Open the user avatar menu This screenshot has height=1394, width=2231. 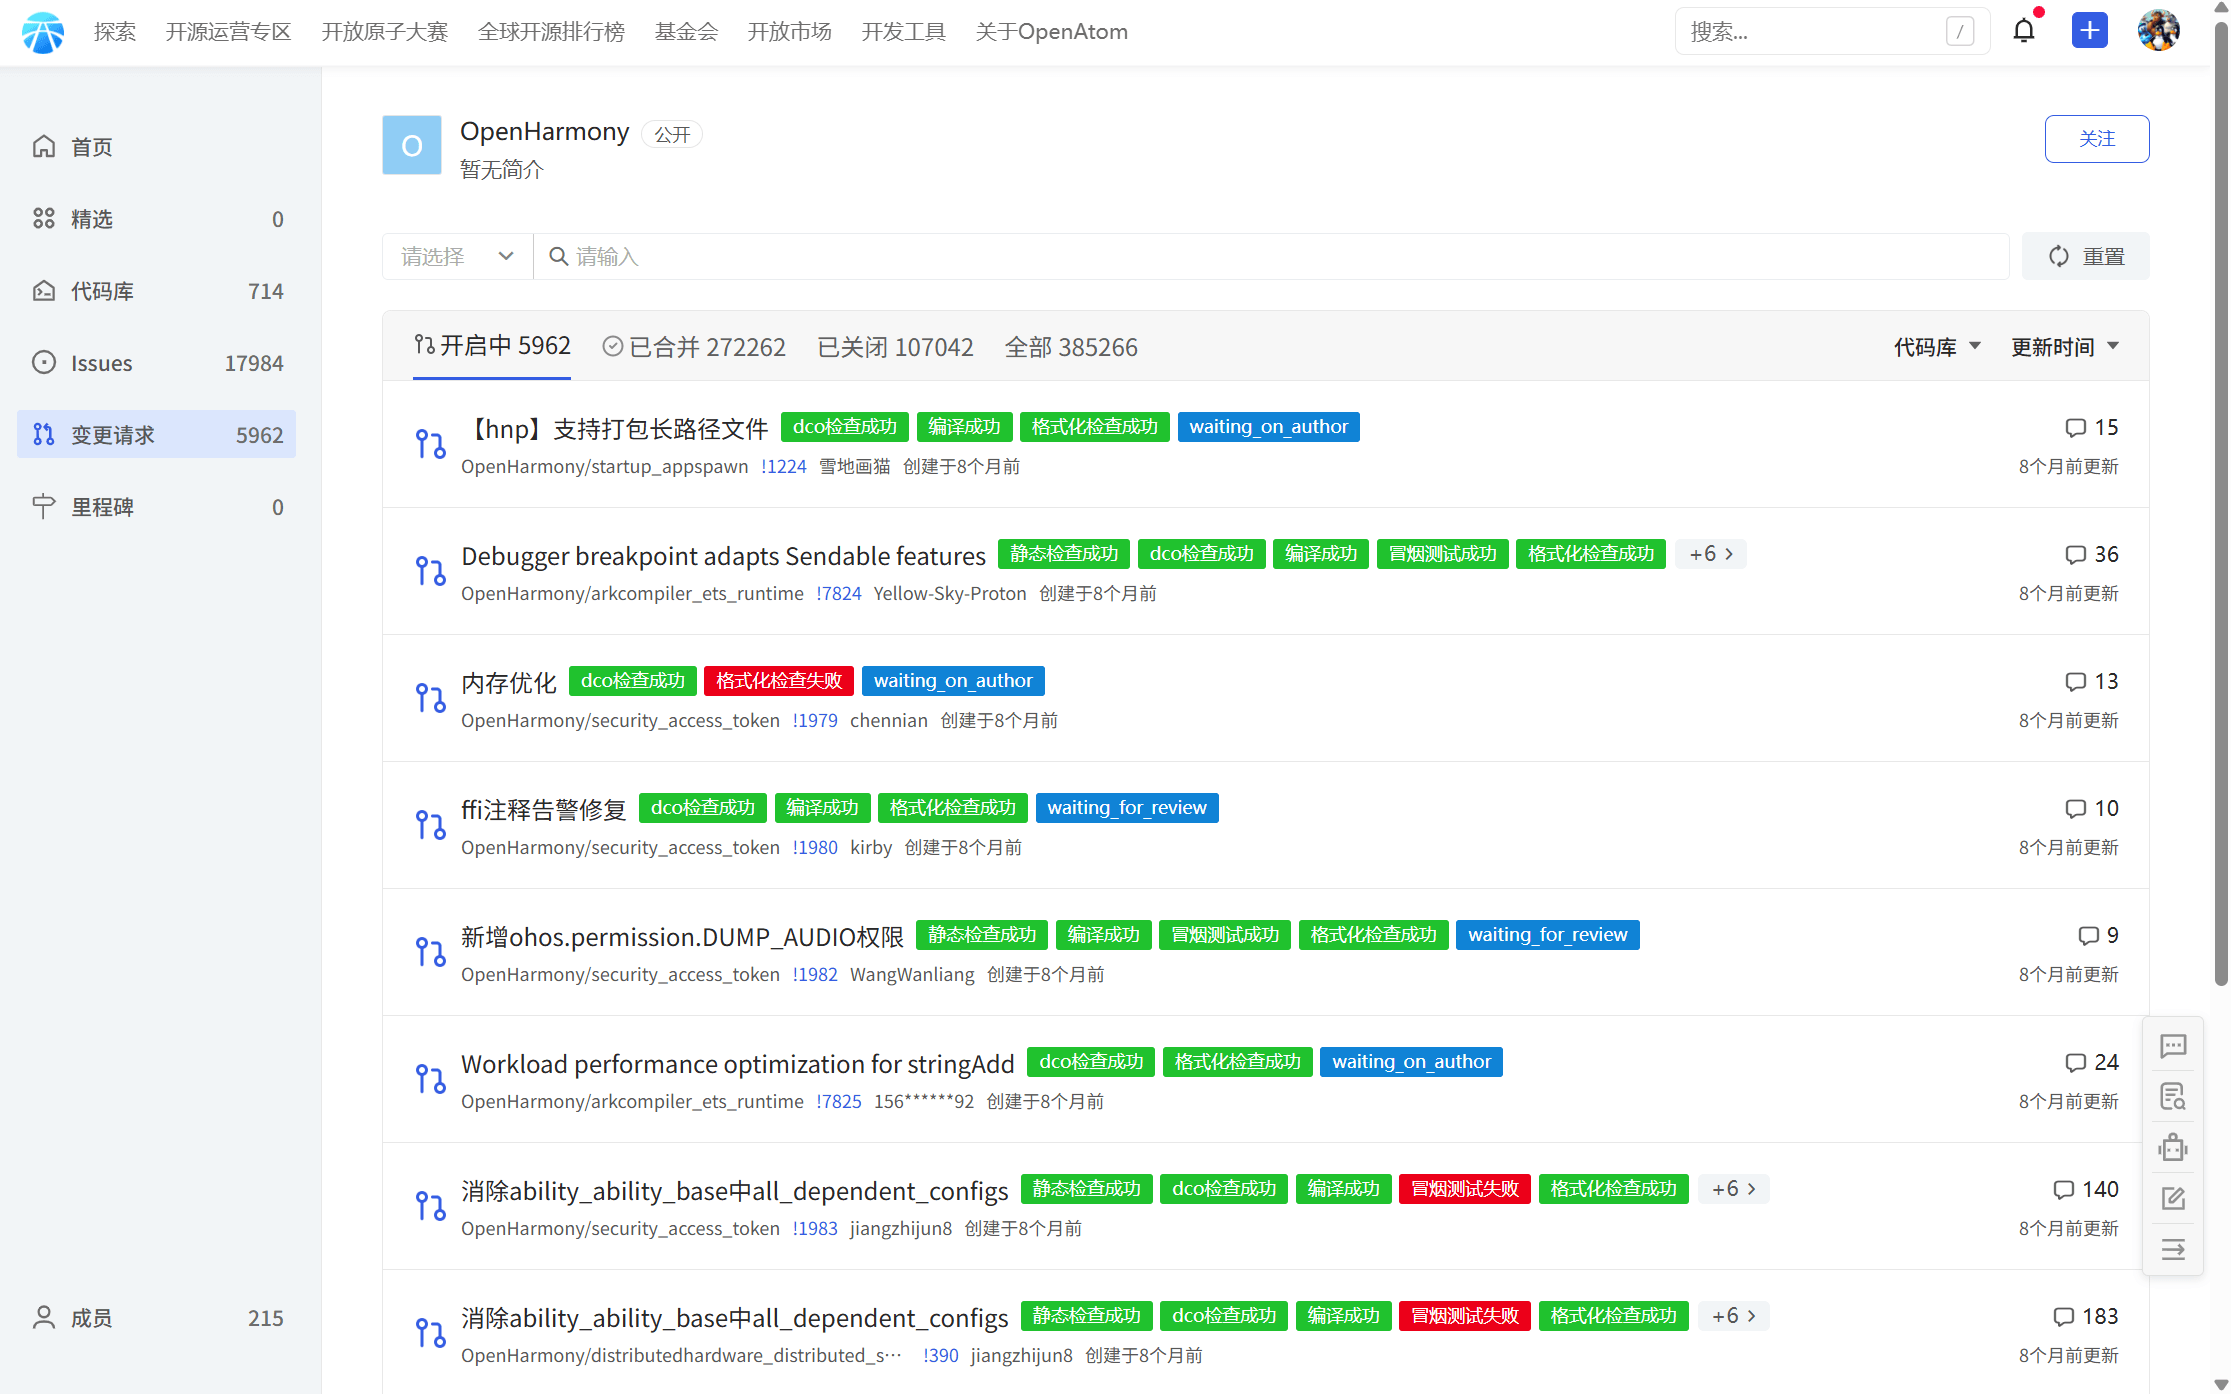[2158, 31]
